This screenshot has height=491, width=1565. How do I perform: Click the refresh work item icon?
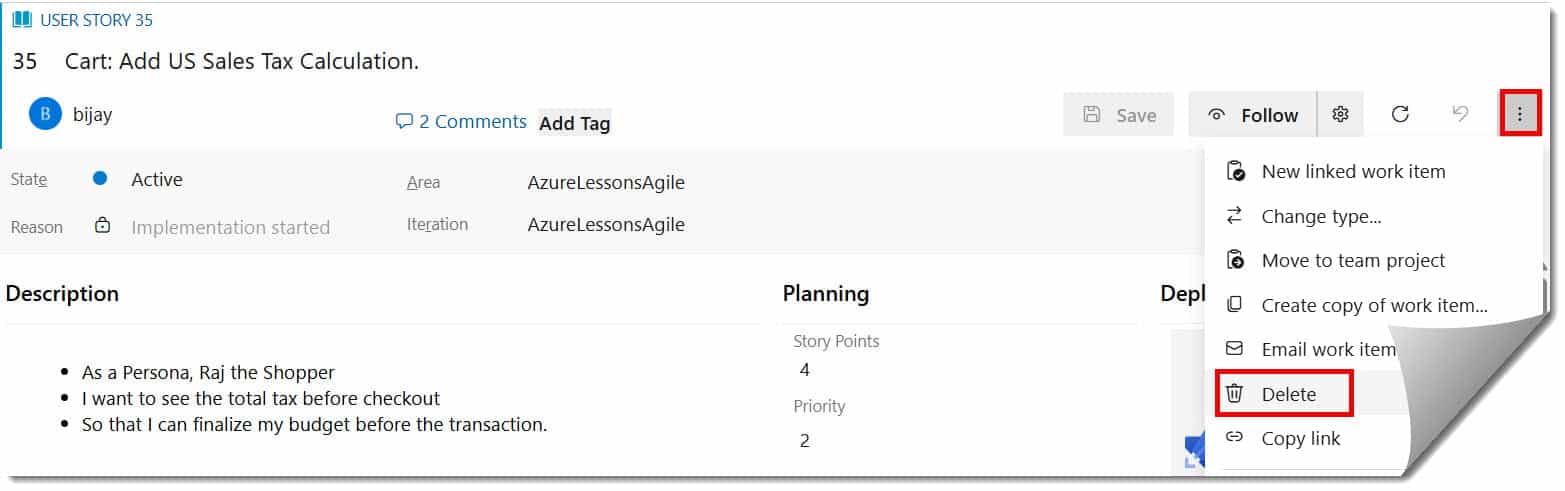point(1400,115)
